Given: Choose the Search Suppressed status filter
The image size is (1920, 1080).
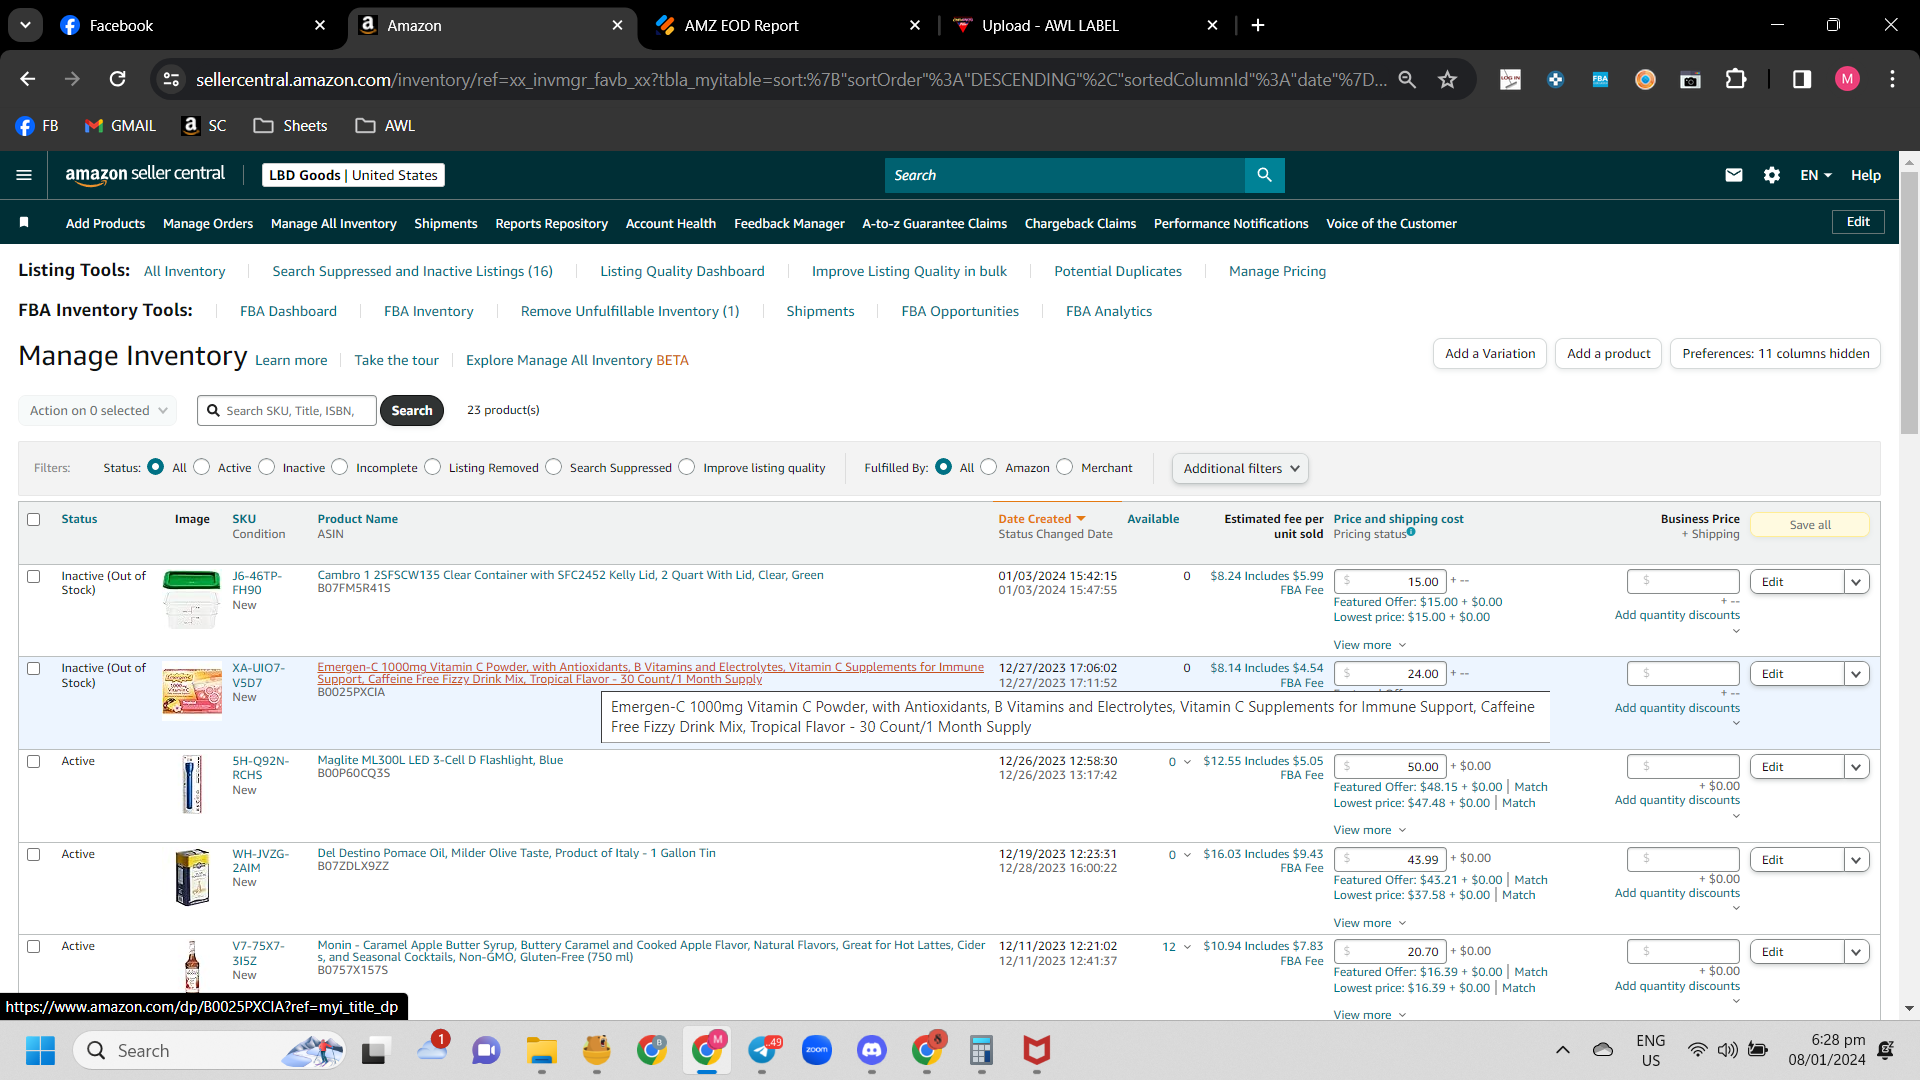Looking at the screenshot, I should pos(554,467).
